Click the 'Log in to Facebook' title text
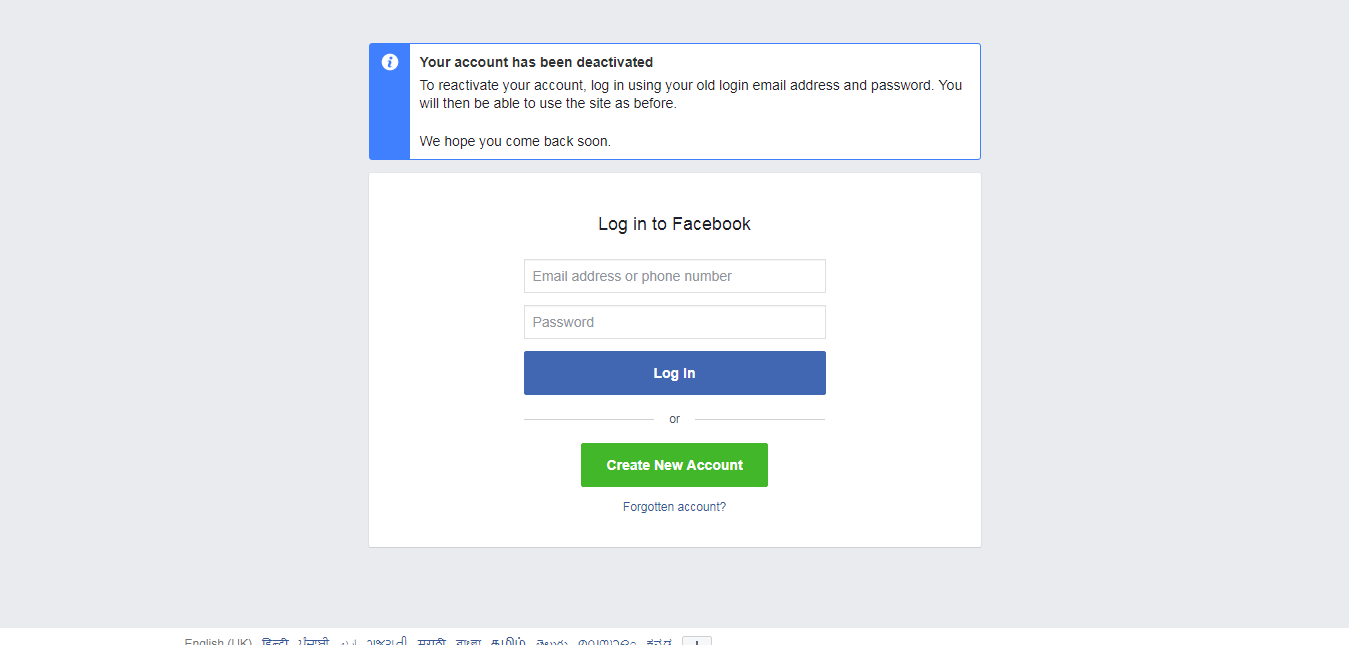This screenshot has height=645, width=1349. click(674, 224)
